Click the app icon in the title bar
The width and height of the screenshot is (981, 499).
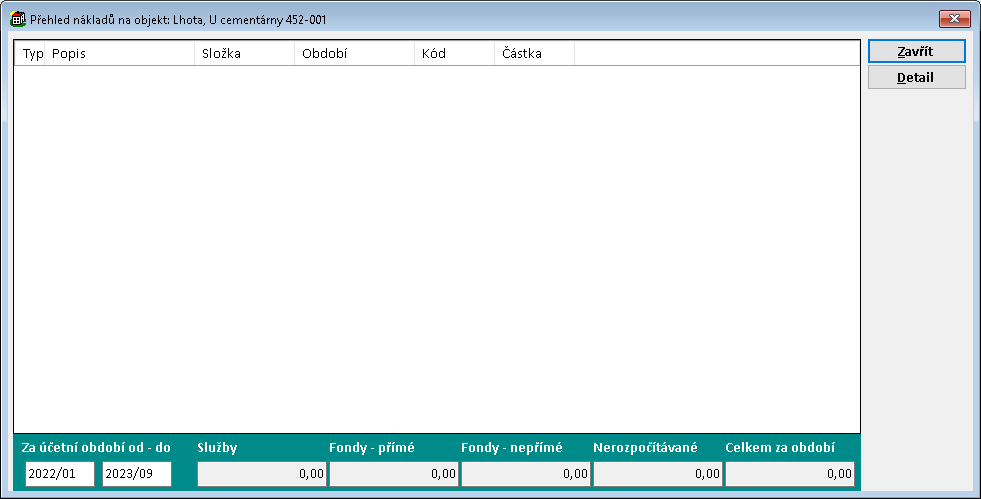pyautogui.click(x=17, y=19)
